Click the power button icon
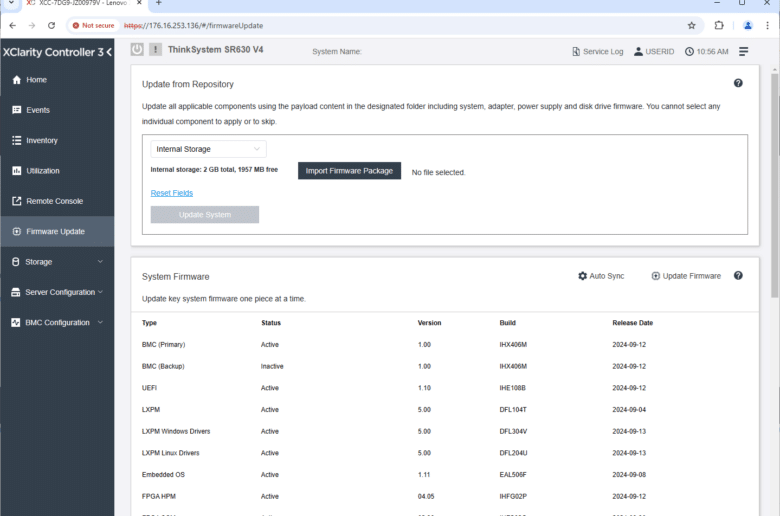780x516 pixels. pos(137,49)
